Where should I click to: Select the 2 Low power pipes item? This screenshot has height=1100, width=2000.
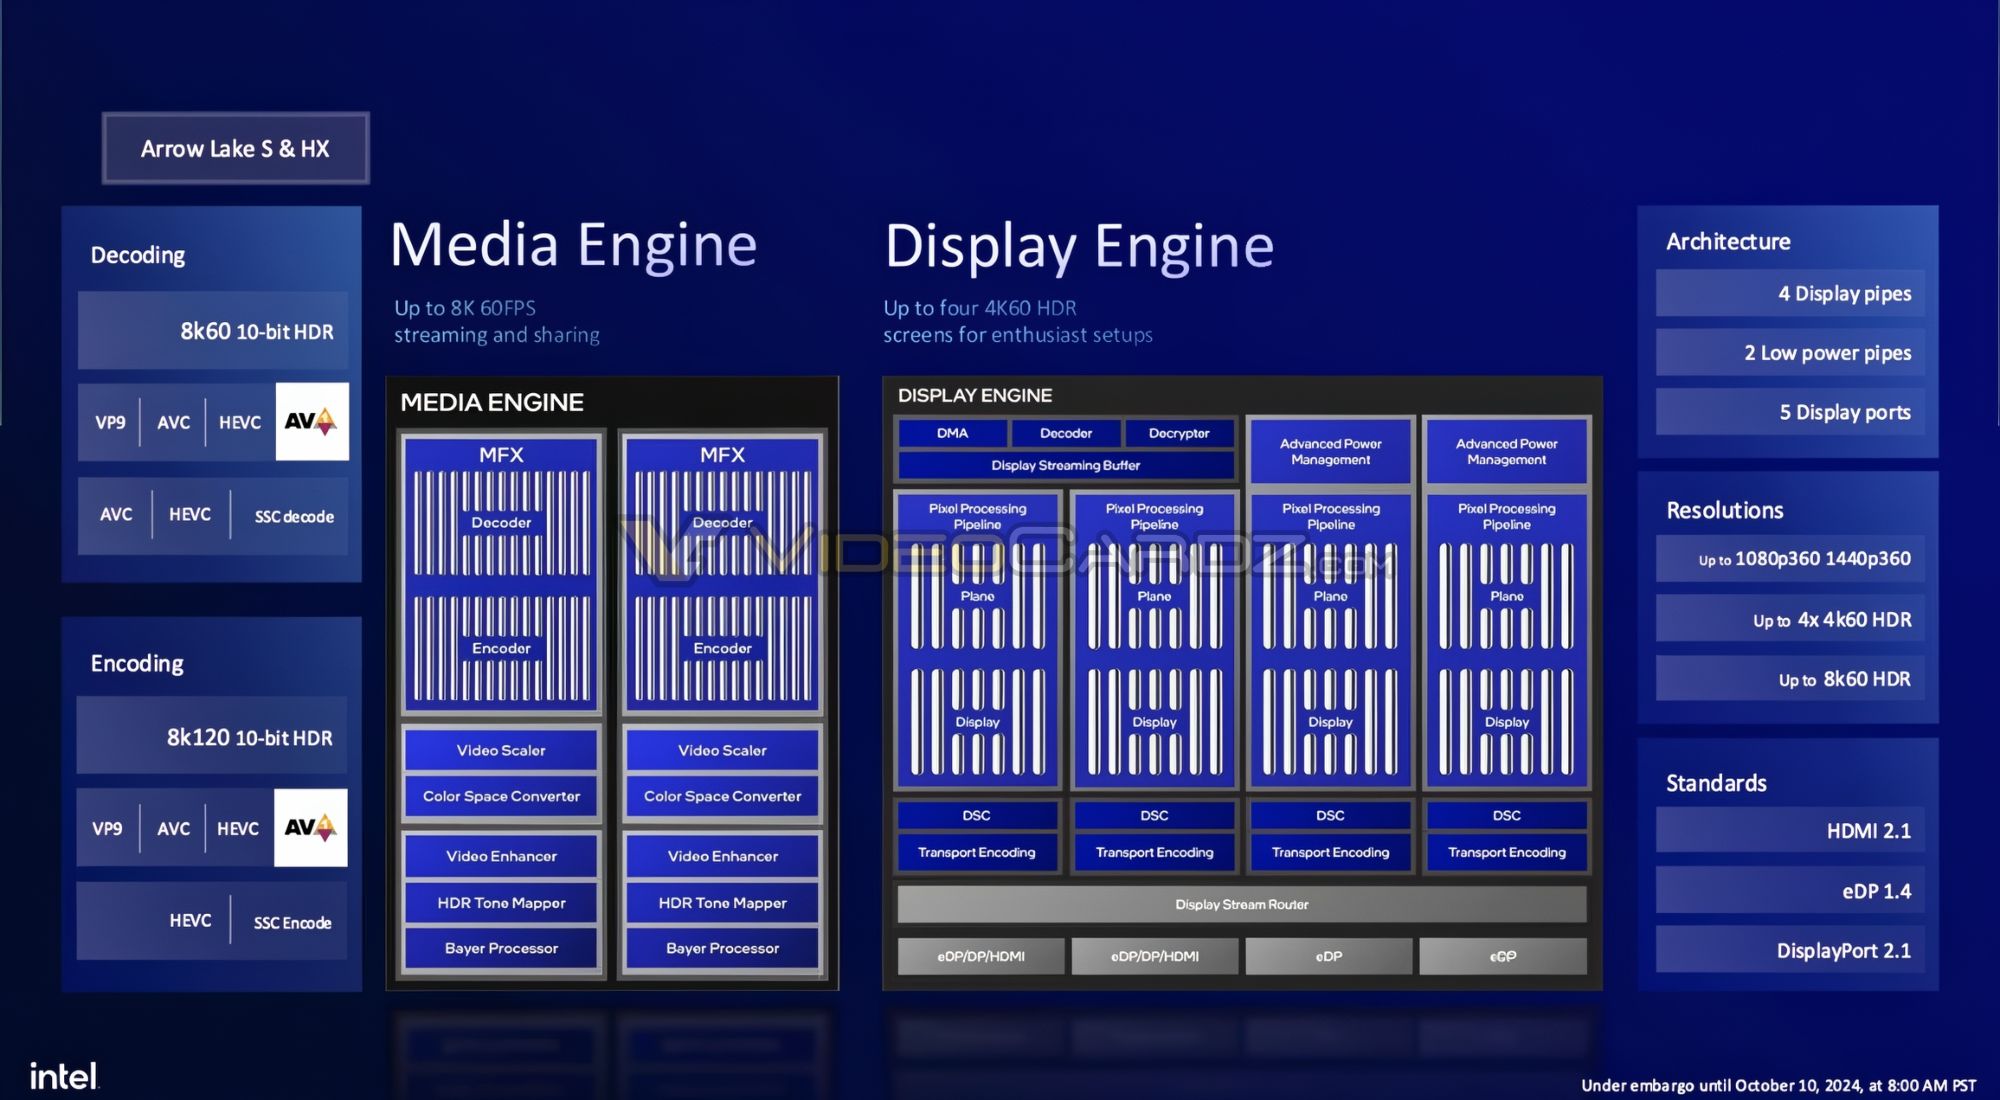1790,352
